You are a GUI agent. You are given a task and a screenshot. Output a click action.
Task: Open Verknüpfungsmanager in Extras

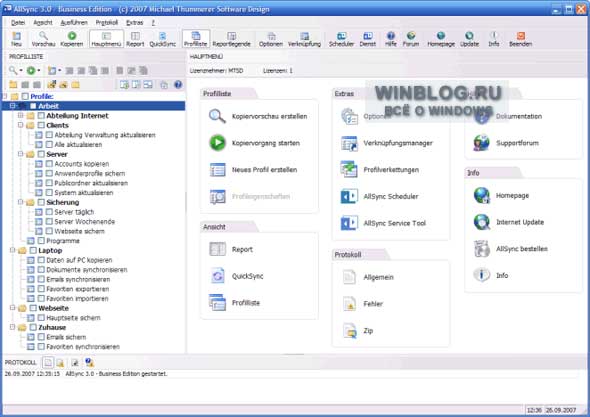(398, 143)
